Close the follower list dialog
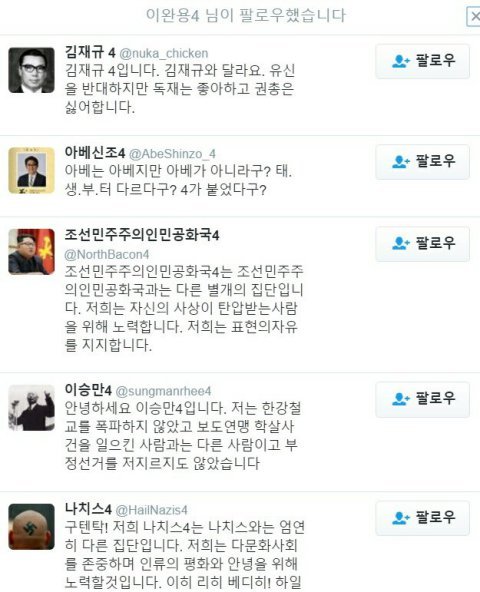 coord(474,17)
